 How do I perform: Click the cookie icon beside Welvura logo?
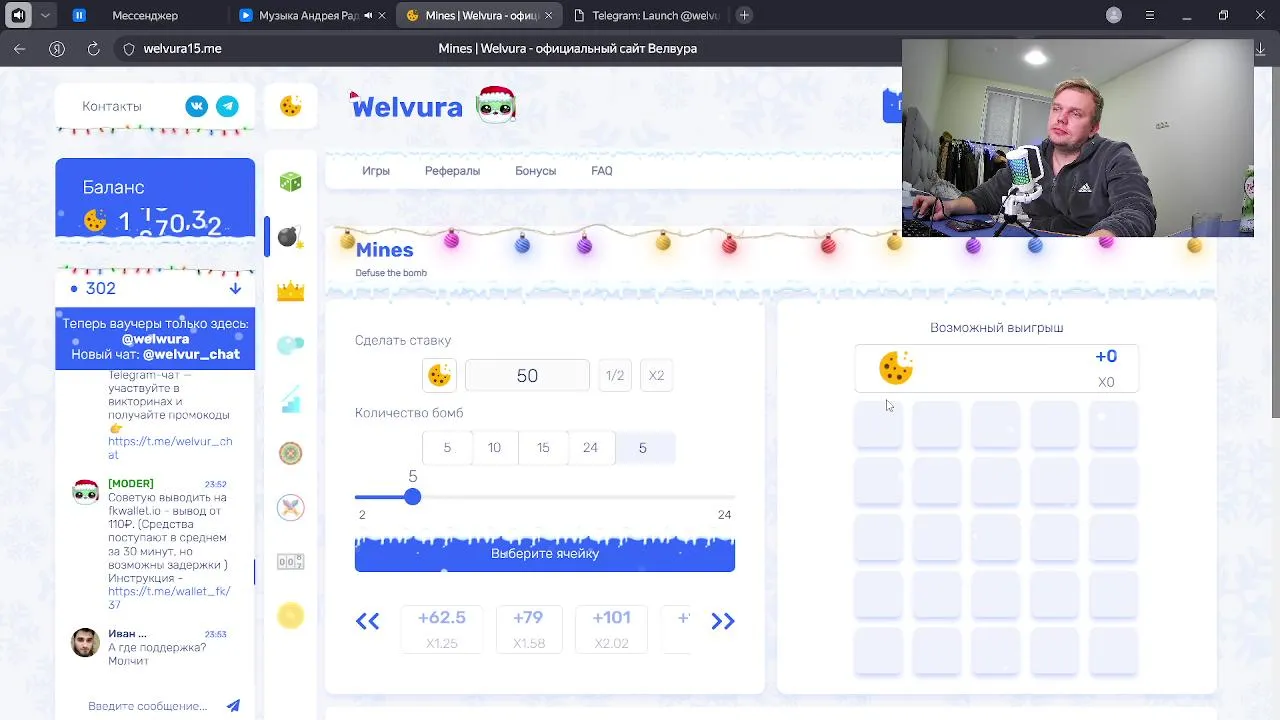(291, 106)
